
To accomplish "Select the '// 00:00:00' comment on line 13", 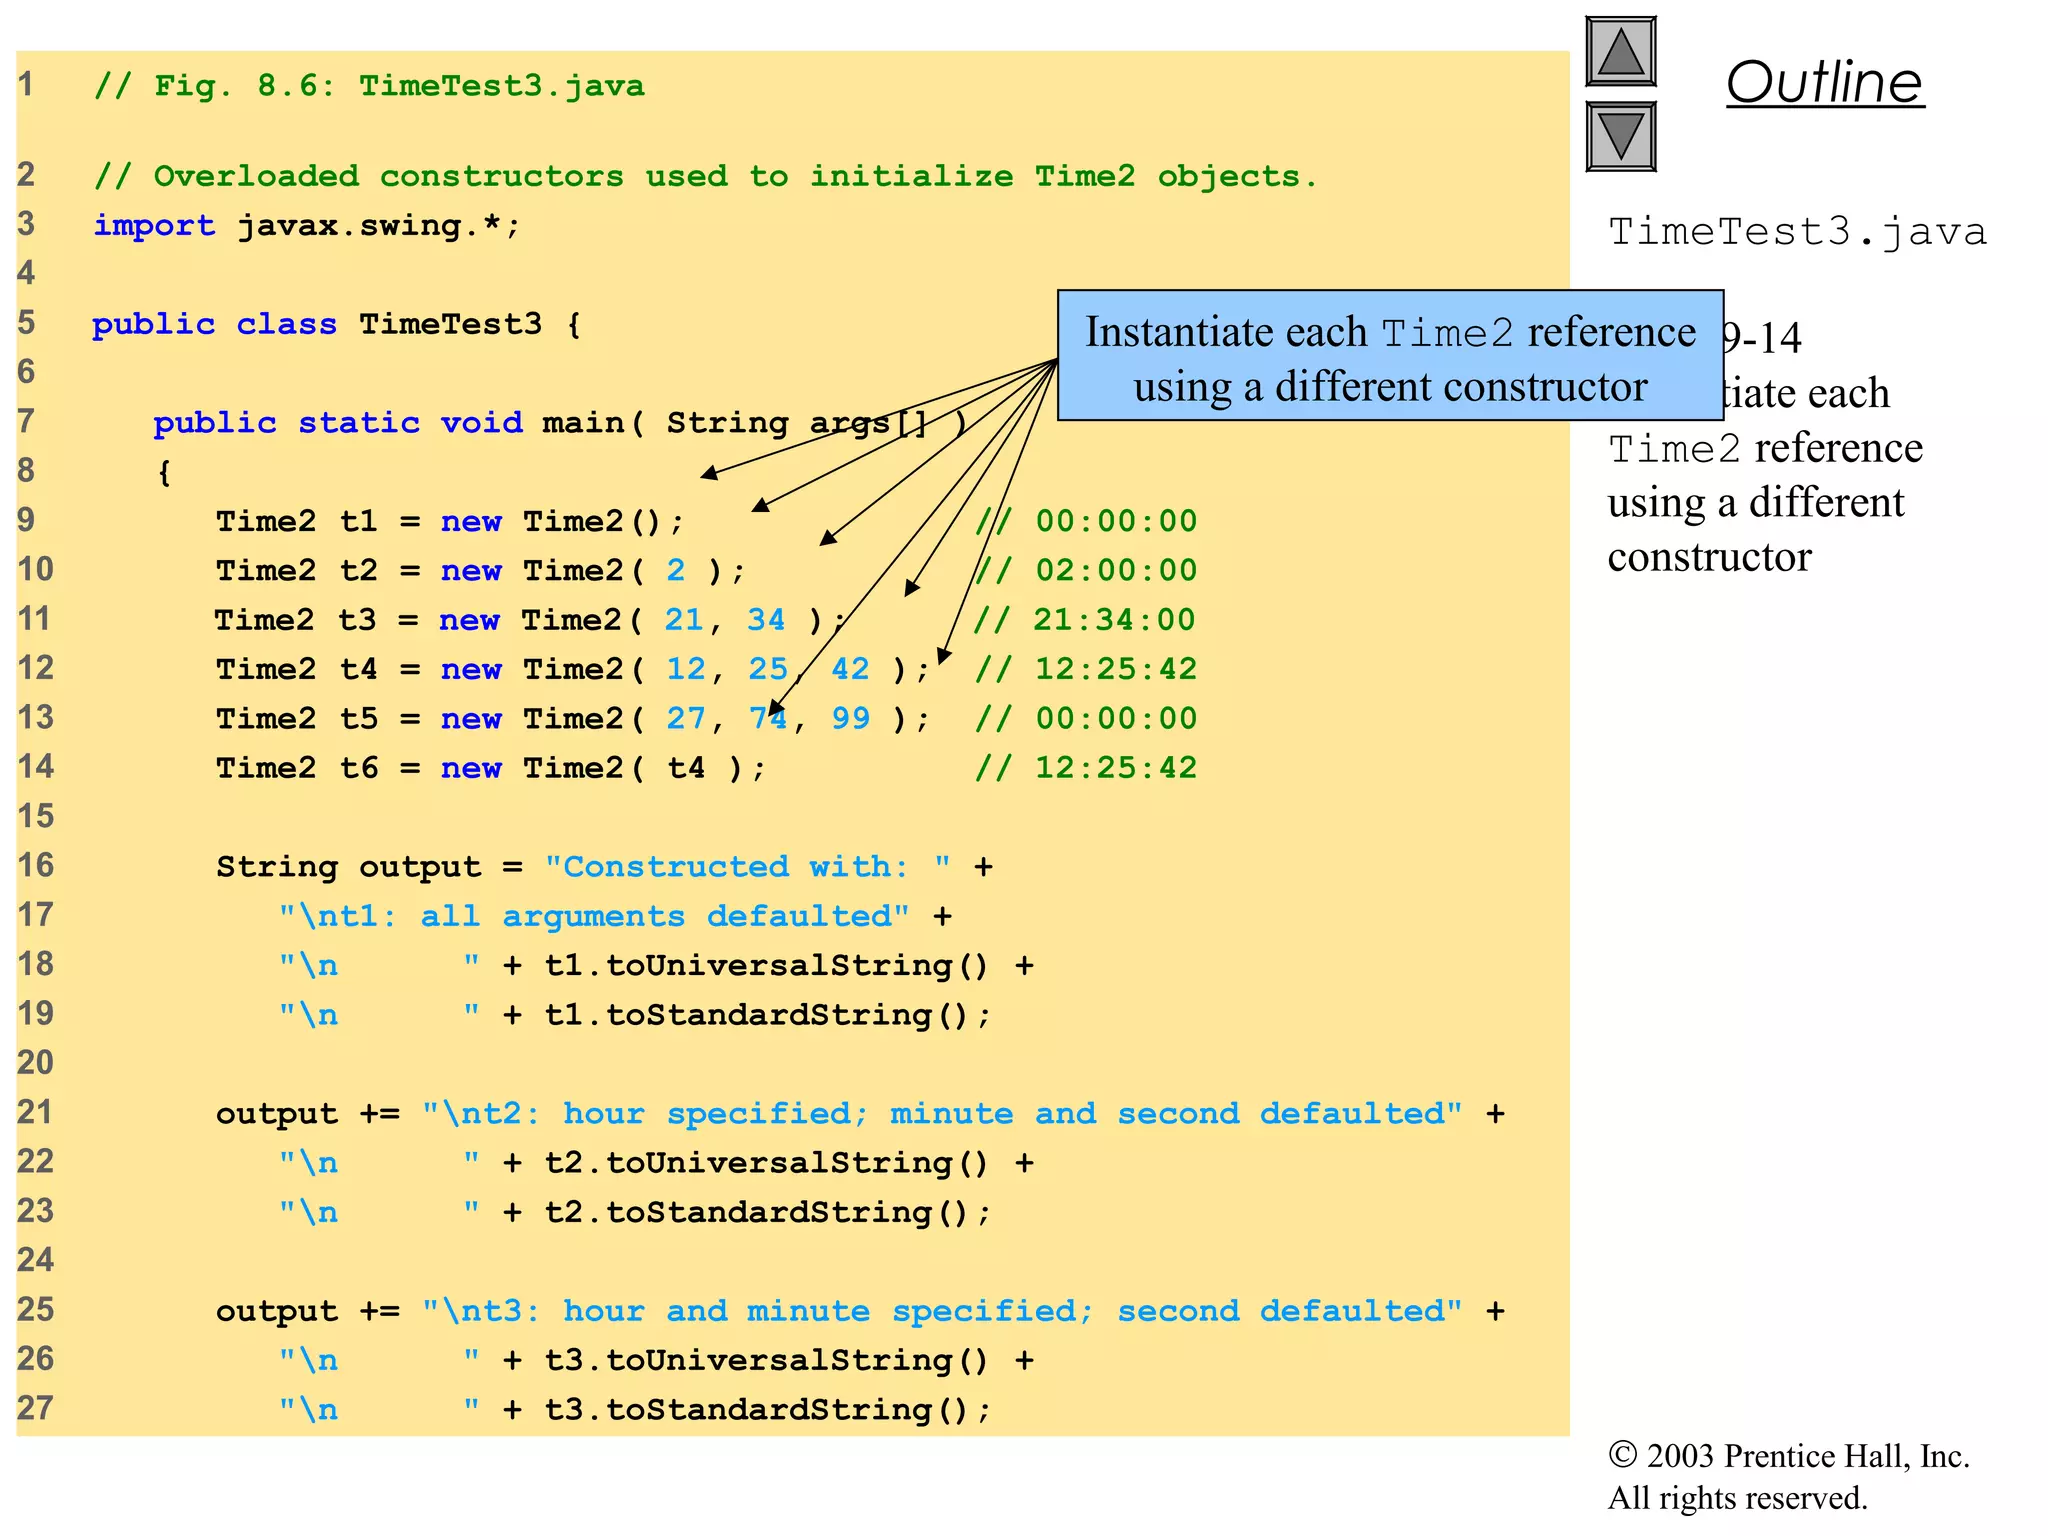I will coord(1086,719).
